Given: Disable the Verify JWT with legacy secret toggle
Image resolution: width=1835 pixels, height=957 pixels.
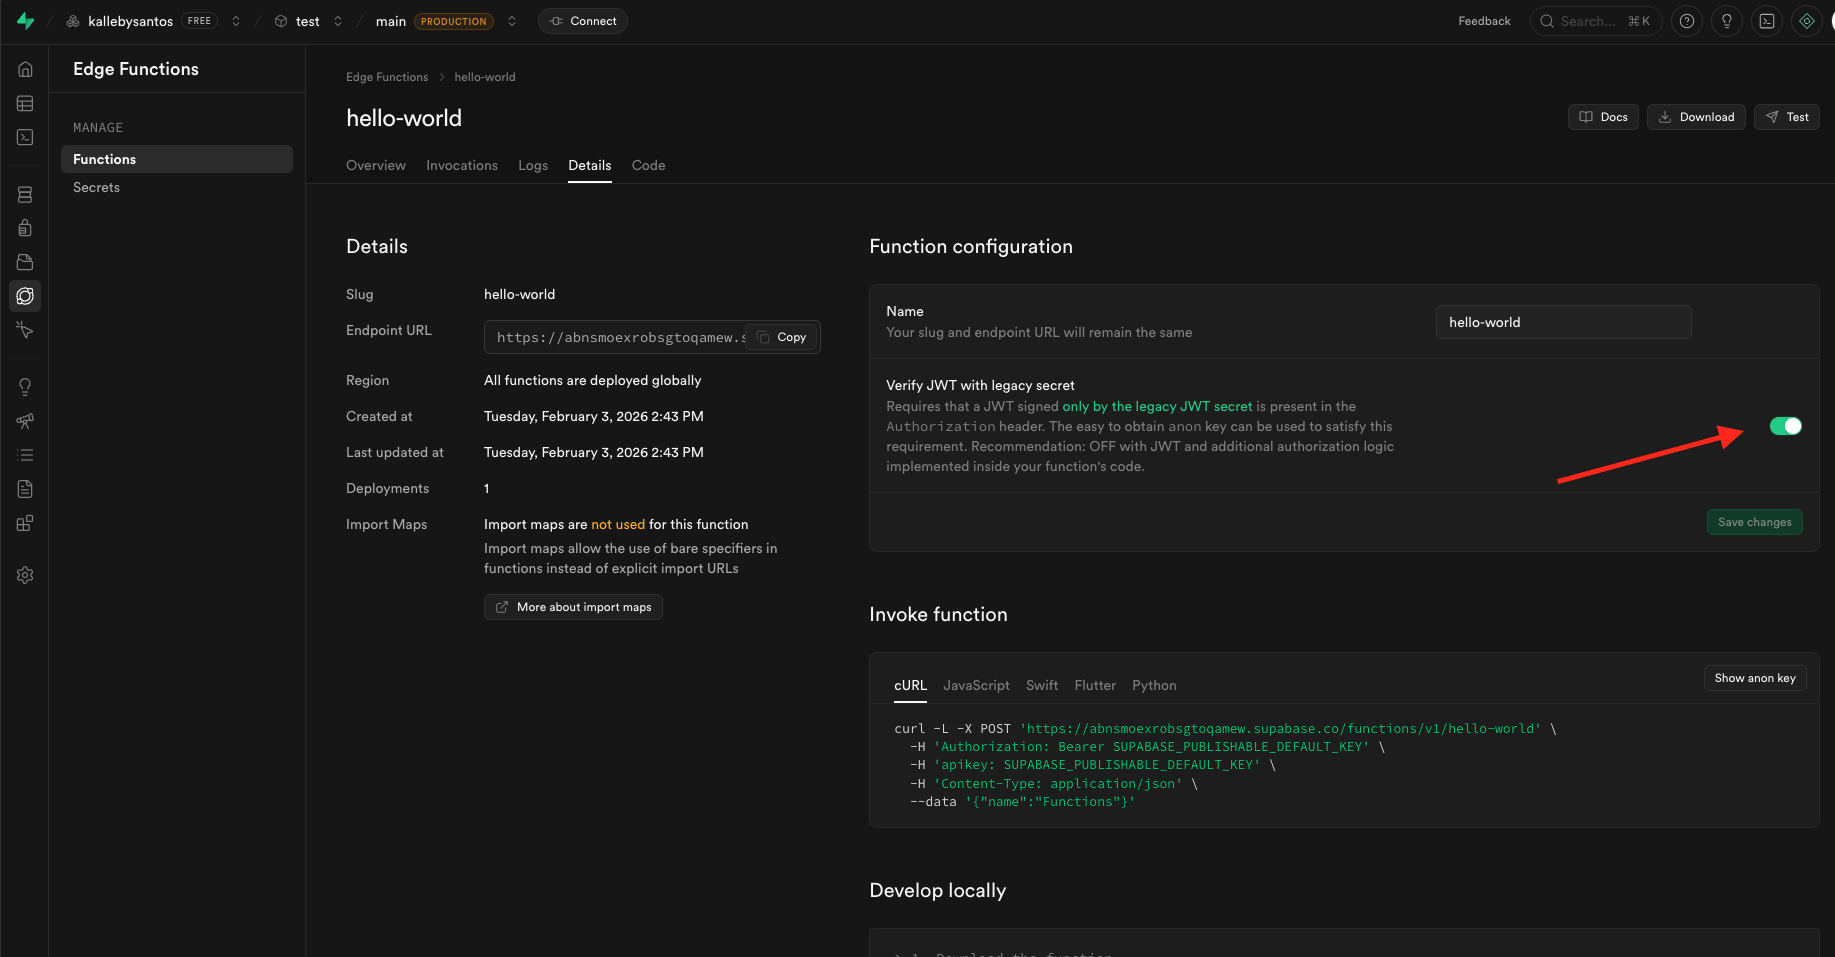Looking at the screenshot, I should pos(1785,426).
